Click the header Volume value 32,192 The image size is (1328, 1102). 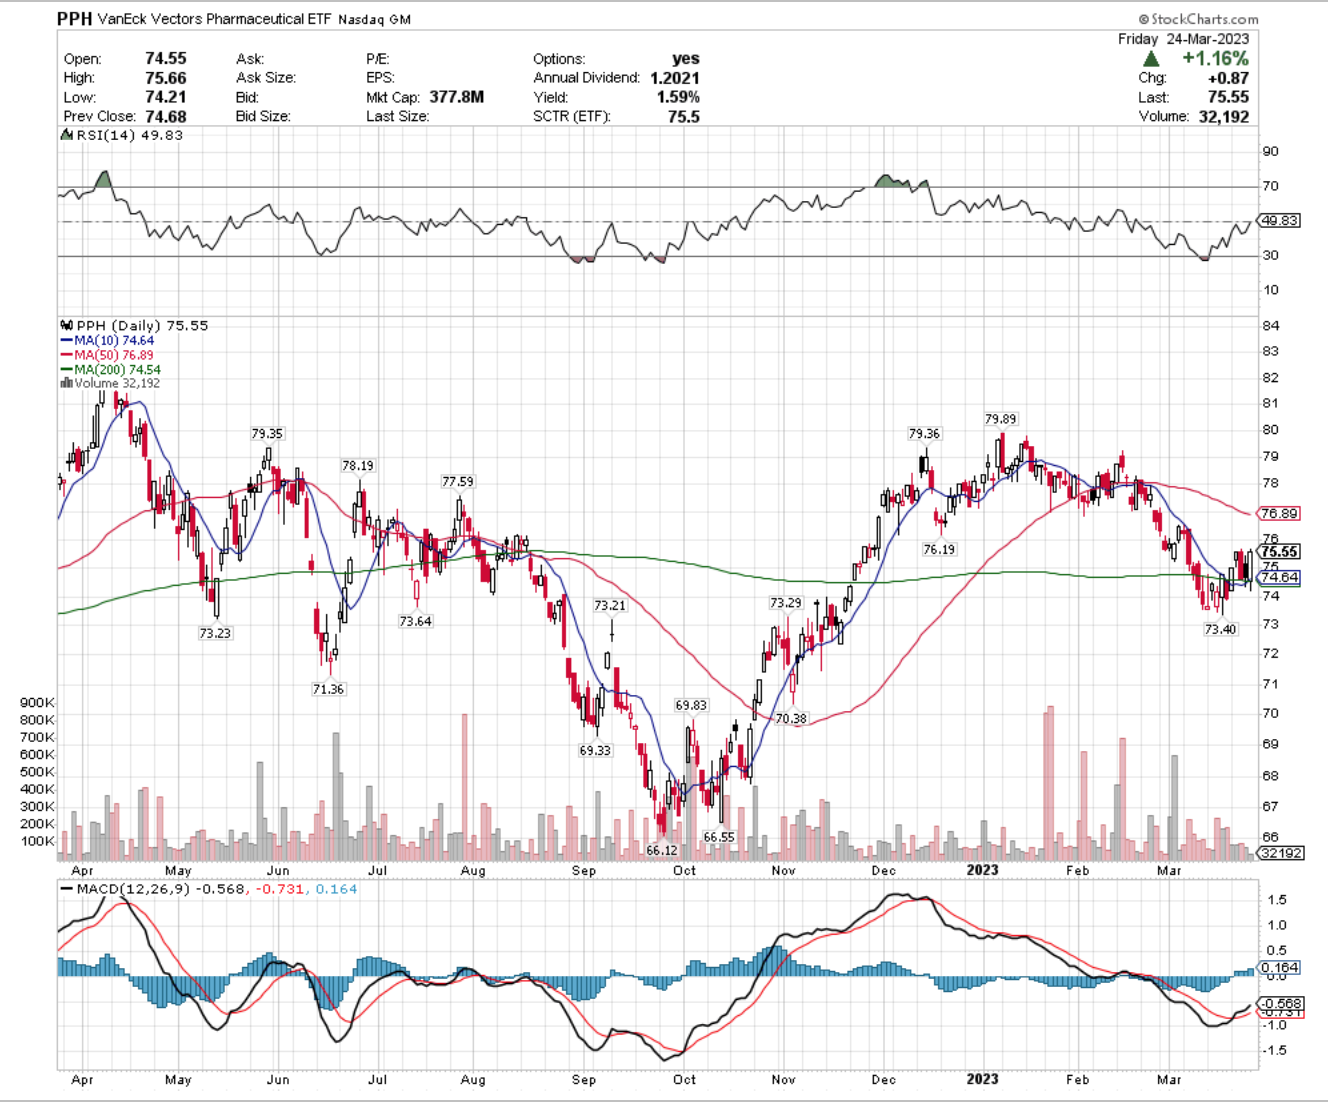tap(1223, 116)
